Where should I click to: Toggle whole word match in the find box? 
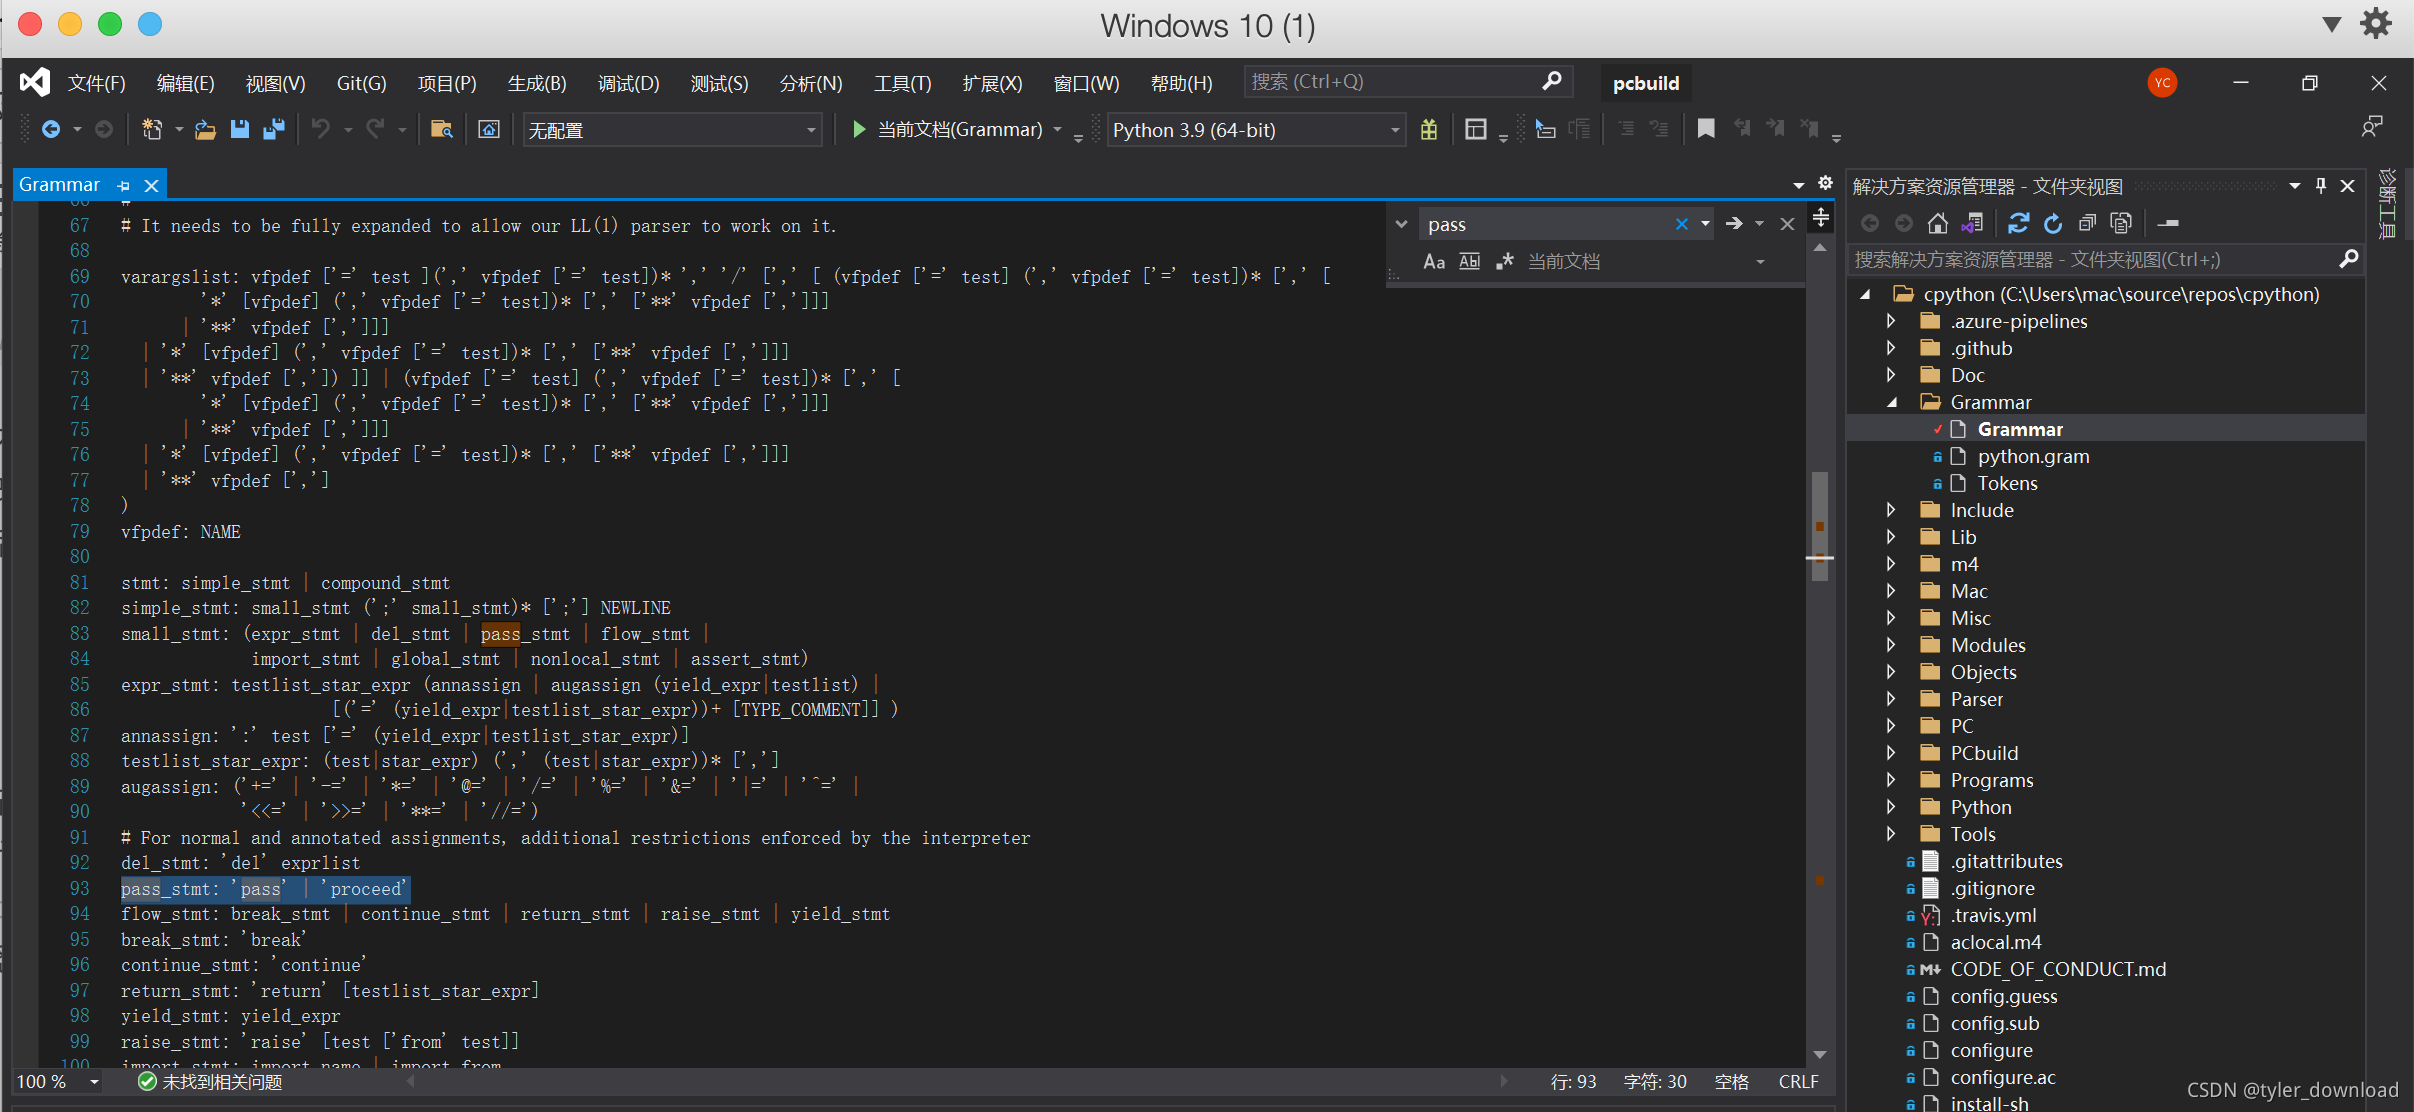[1469, 261]
